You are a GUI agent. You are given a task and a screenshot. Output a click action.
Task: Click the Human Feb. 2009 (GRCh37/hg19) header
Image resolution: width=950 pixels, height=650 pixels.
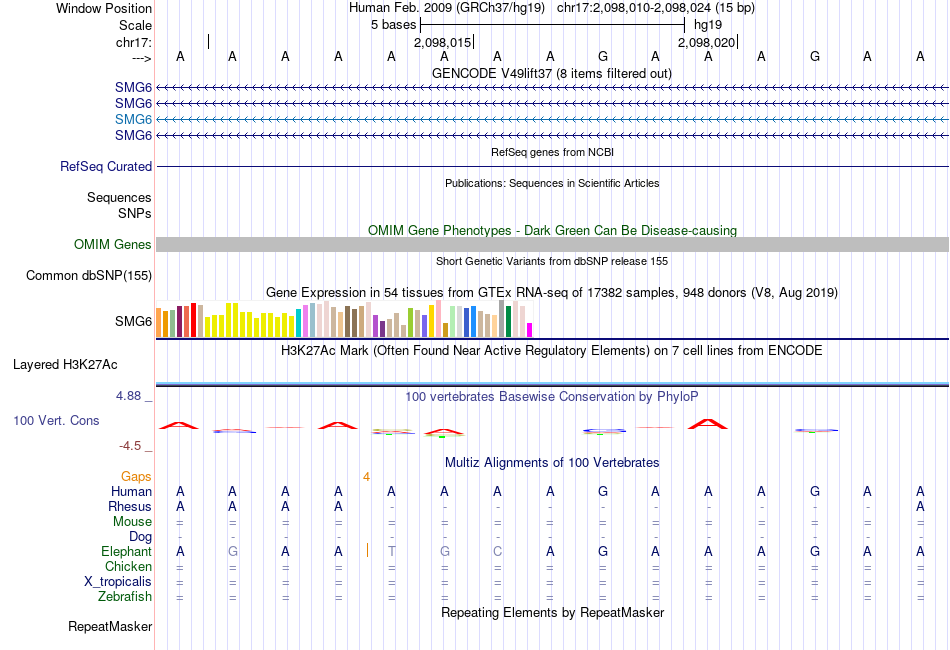click(447, 8)
